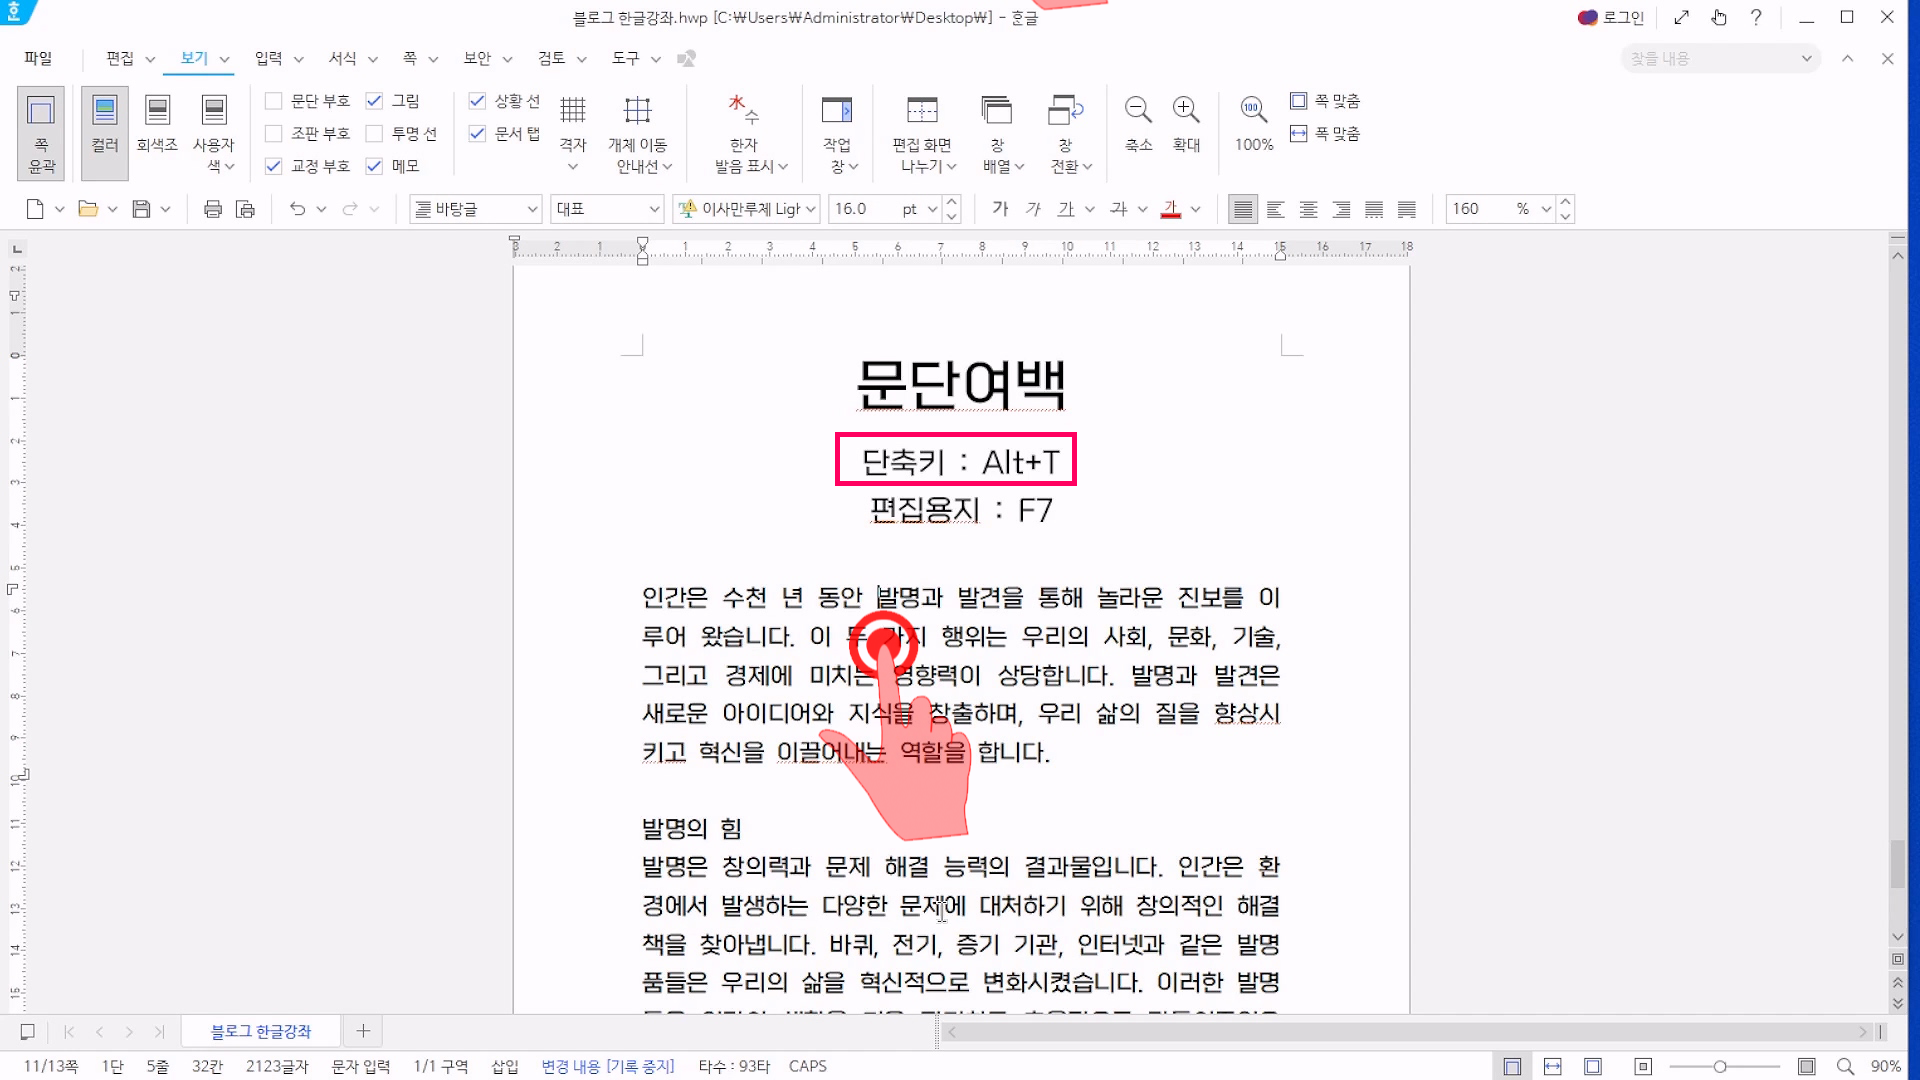1920x1080 pixels.
Task: Enable the 문단 부호 checkbox
Action: pyautogui.click(x=273, y=101)
